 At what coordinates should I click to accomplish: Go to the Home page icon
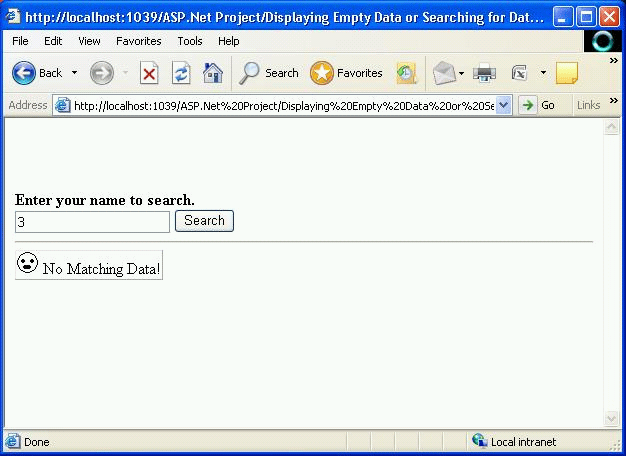click(x=213, y=73)
